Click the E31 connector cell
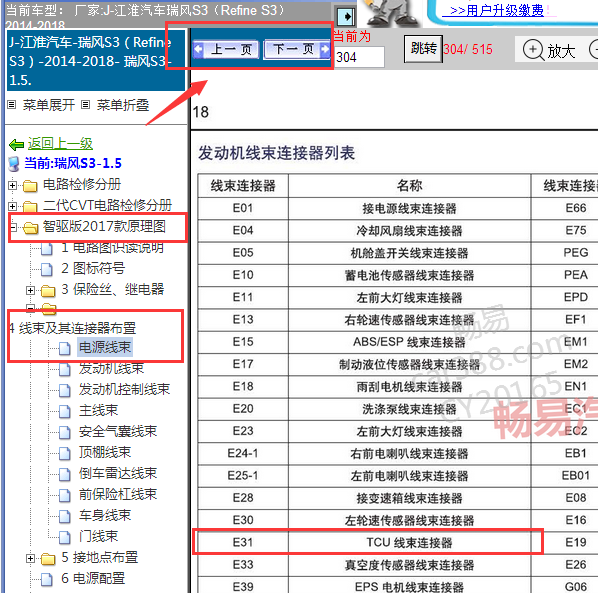 [243, 542]
